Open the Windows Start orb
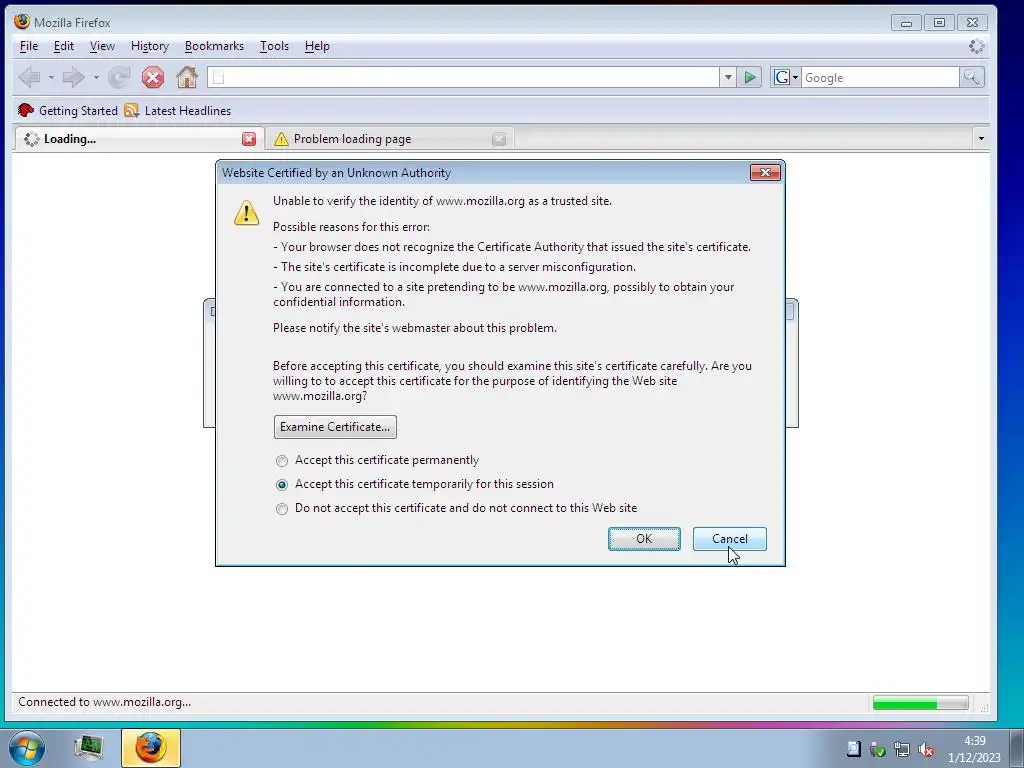Image resolution: width=1024 pixels, height=768 pixels. tap(27, 748)
